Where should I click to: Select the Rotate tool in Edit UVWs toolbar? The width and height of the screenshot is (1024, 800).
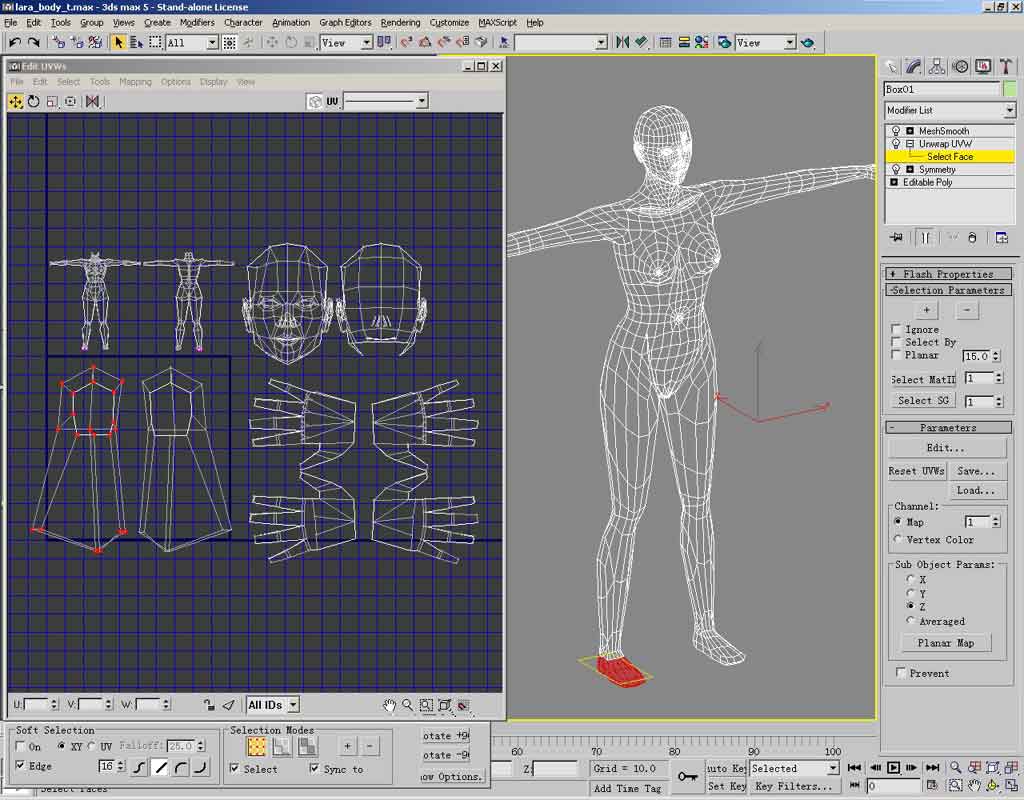point(34,101)
